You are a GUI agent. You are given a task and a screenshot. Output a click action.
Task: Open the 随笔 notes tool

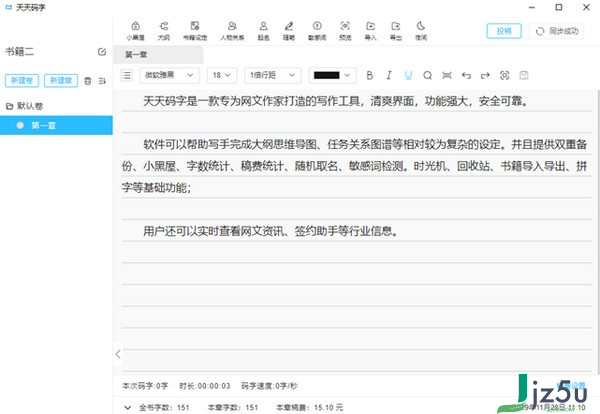coord(289,31)
